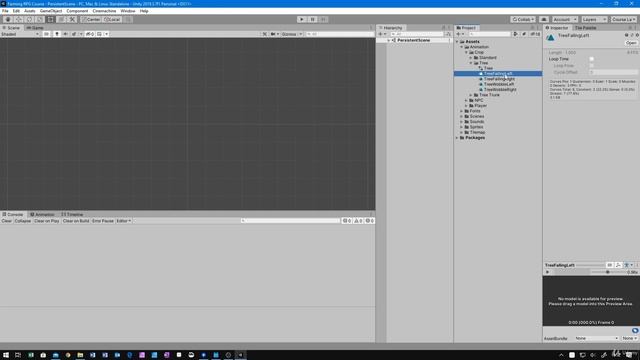Adjust the preview playback speed slider
Viewport: 640px width, 360px height.
pos(607,272)
